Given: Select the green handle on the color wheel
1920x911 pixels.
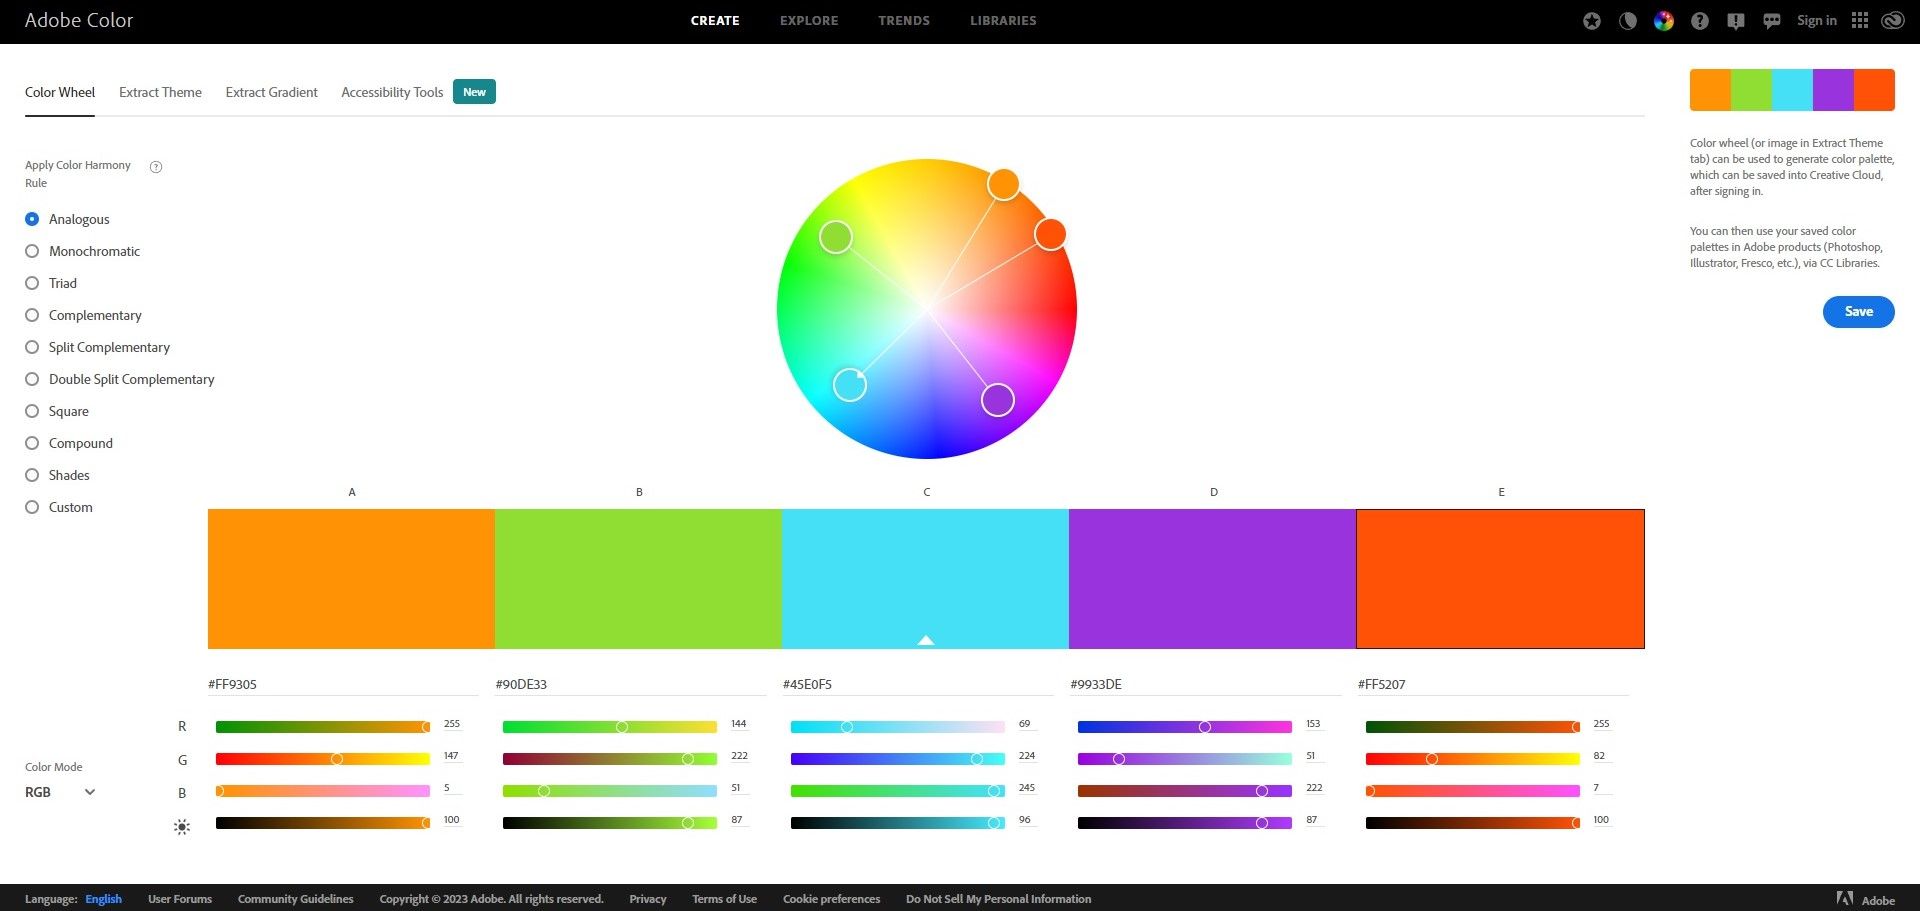Looking at the screenshot, I should [836, 237].
